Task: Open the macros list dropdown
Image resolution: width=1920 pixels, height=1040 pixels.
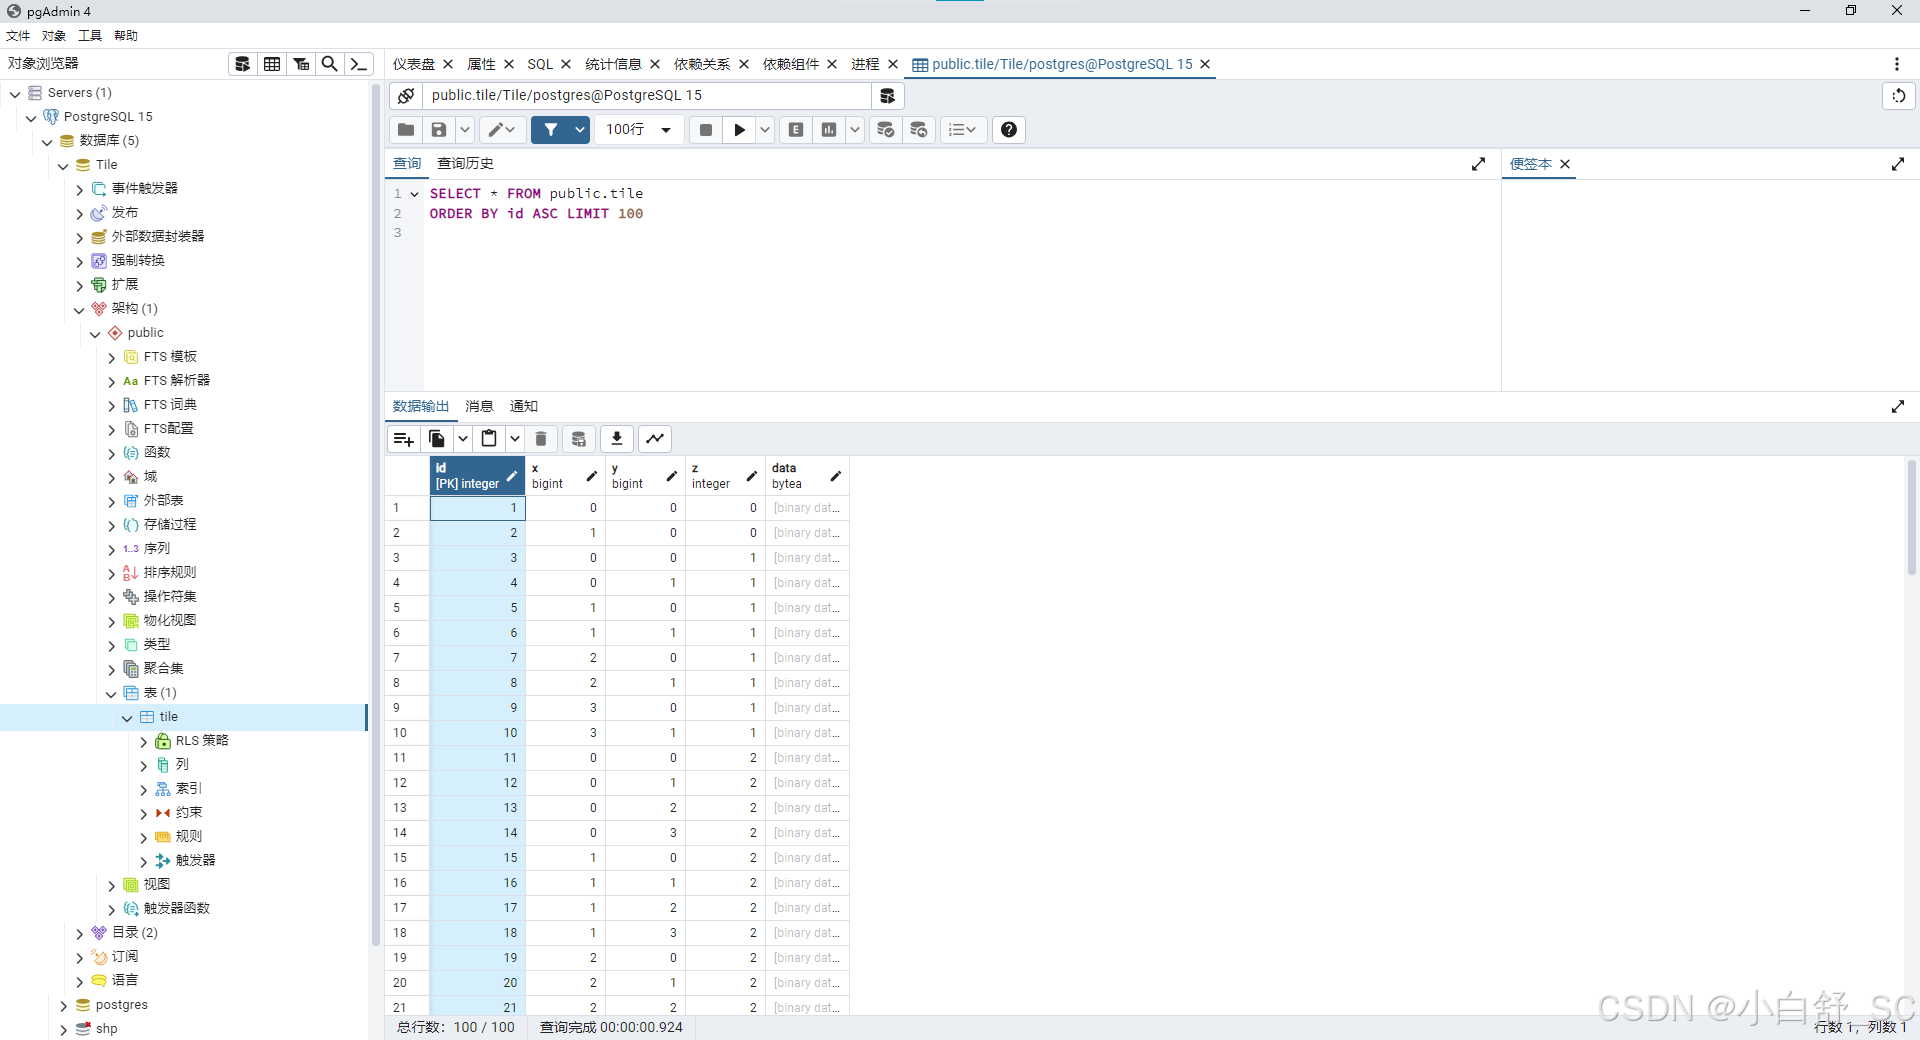Action: pos(963,130)
